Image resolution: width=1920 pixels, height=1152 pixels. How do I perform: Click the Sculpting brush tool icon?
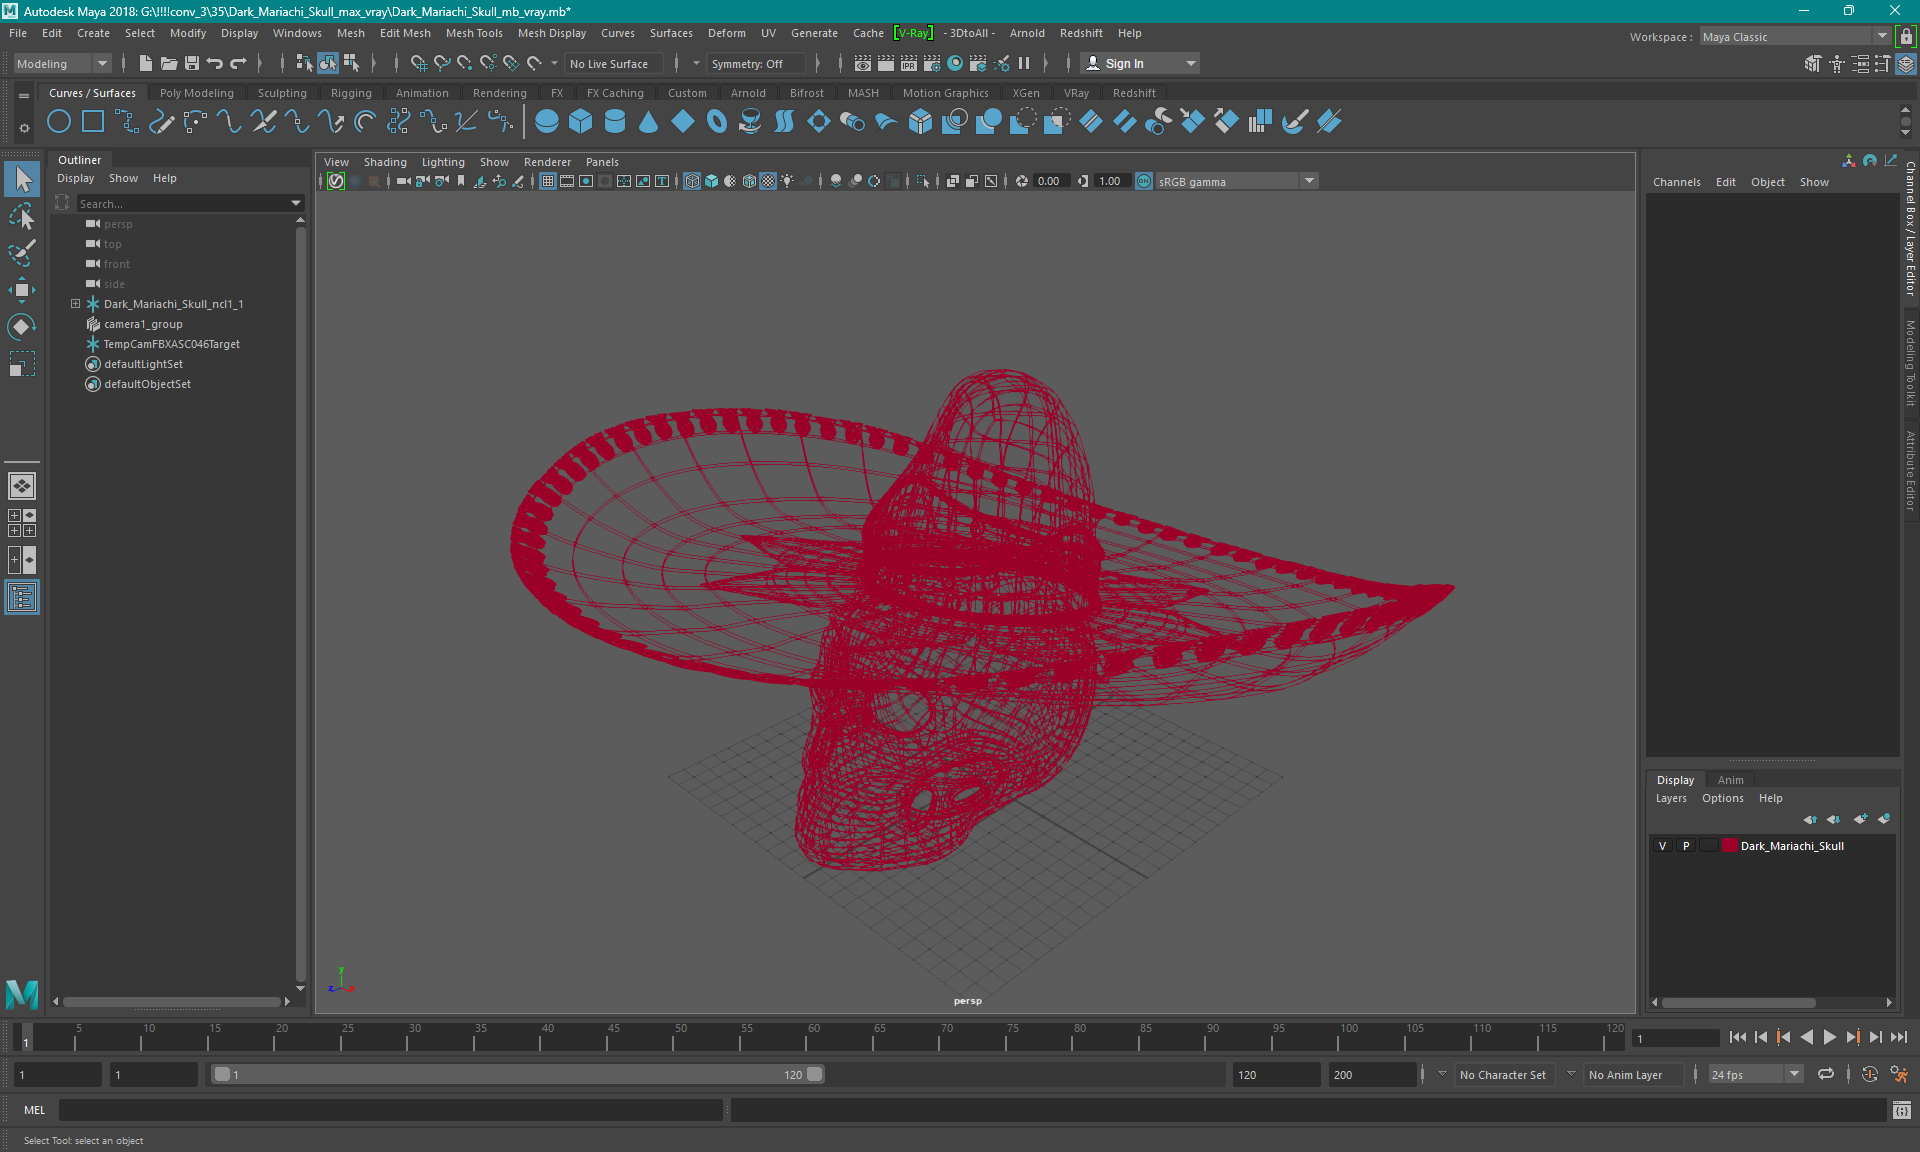click(x=23, y=251)
